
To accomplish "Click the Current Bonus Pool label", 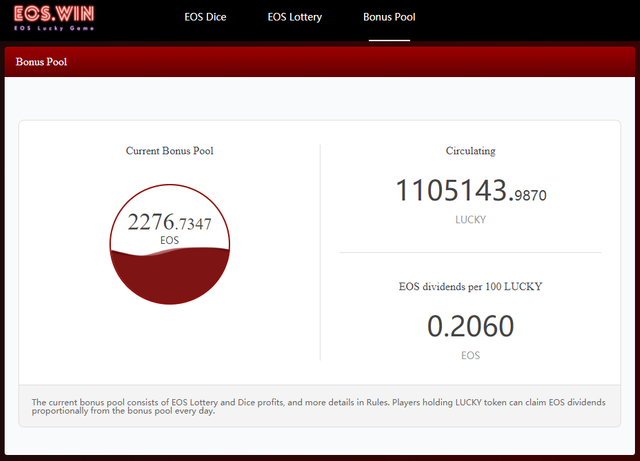I will pos(170,151).
